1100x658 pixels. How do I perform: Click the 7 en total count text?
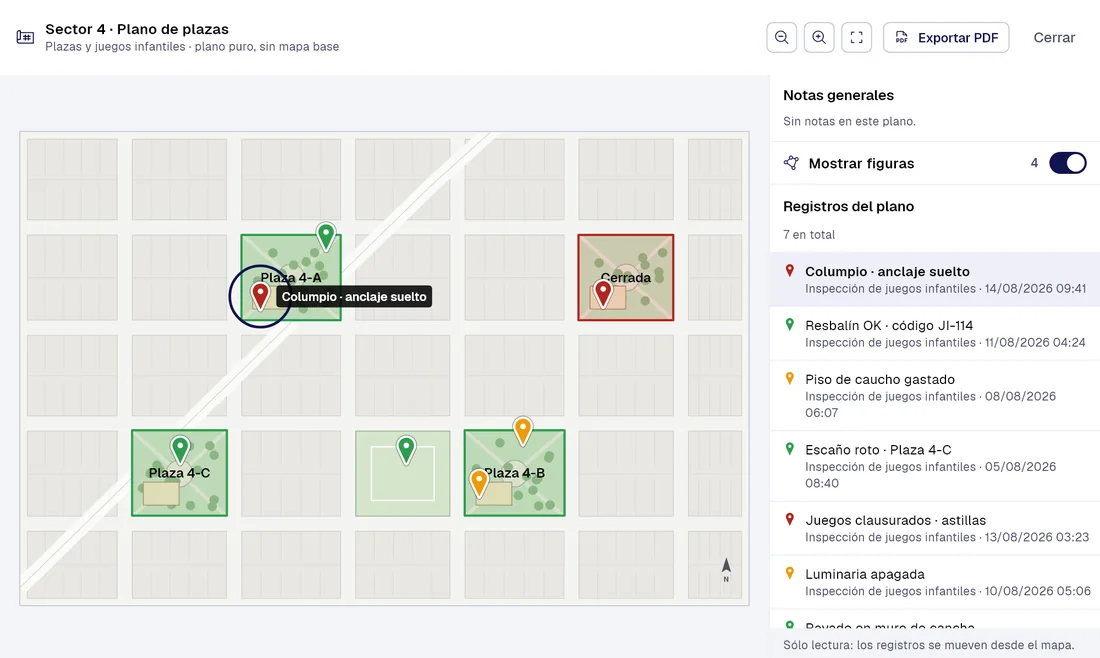pos(809,234)
